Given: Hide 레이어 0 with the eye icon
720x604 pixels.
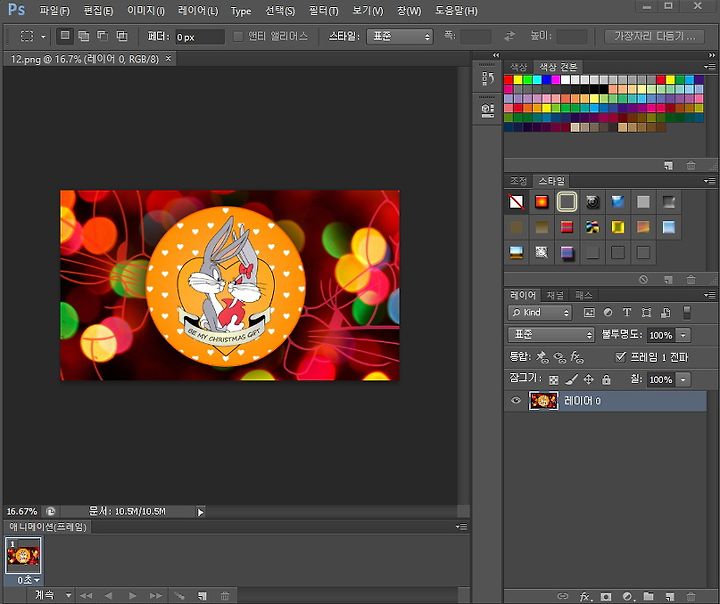Looking at the screenshot, I should pyautogui.click(x=516, y=401).
